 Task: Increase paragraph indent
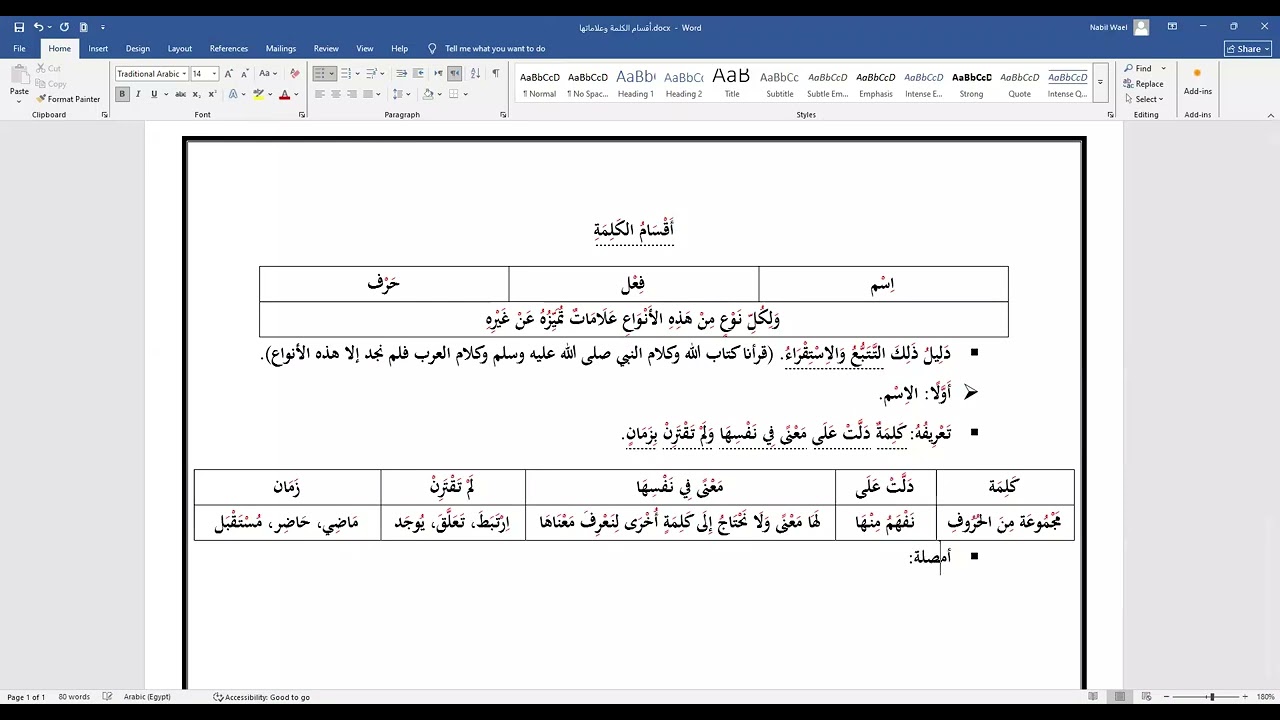pos(418,73)
